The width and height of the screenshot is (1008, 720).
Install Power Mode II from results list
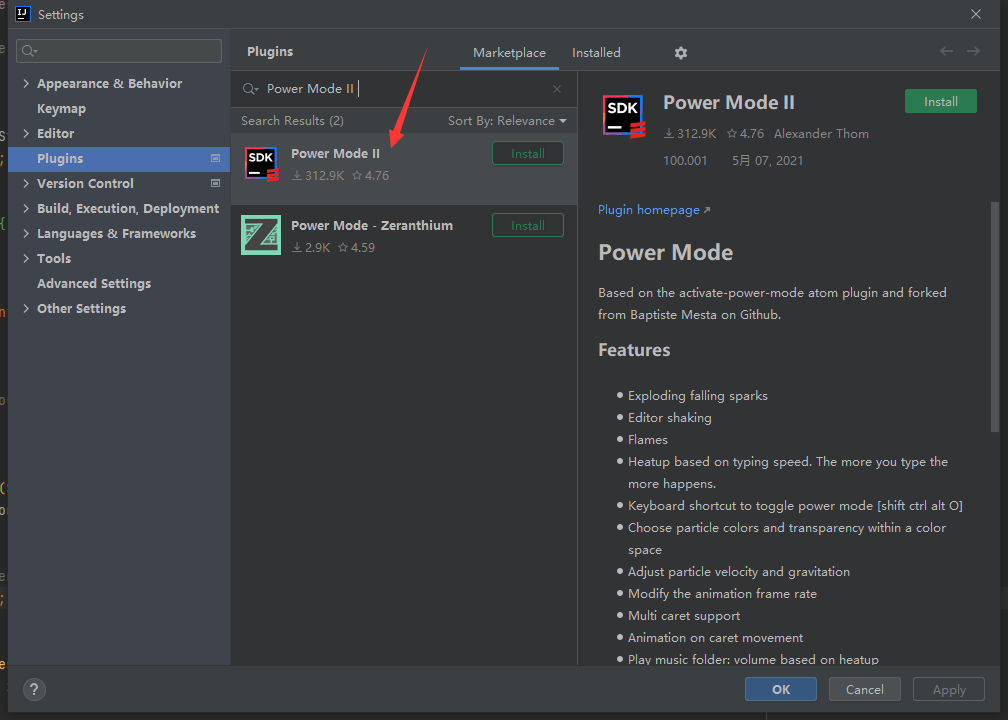pyautogui.click(x=528, y=154)
